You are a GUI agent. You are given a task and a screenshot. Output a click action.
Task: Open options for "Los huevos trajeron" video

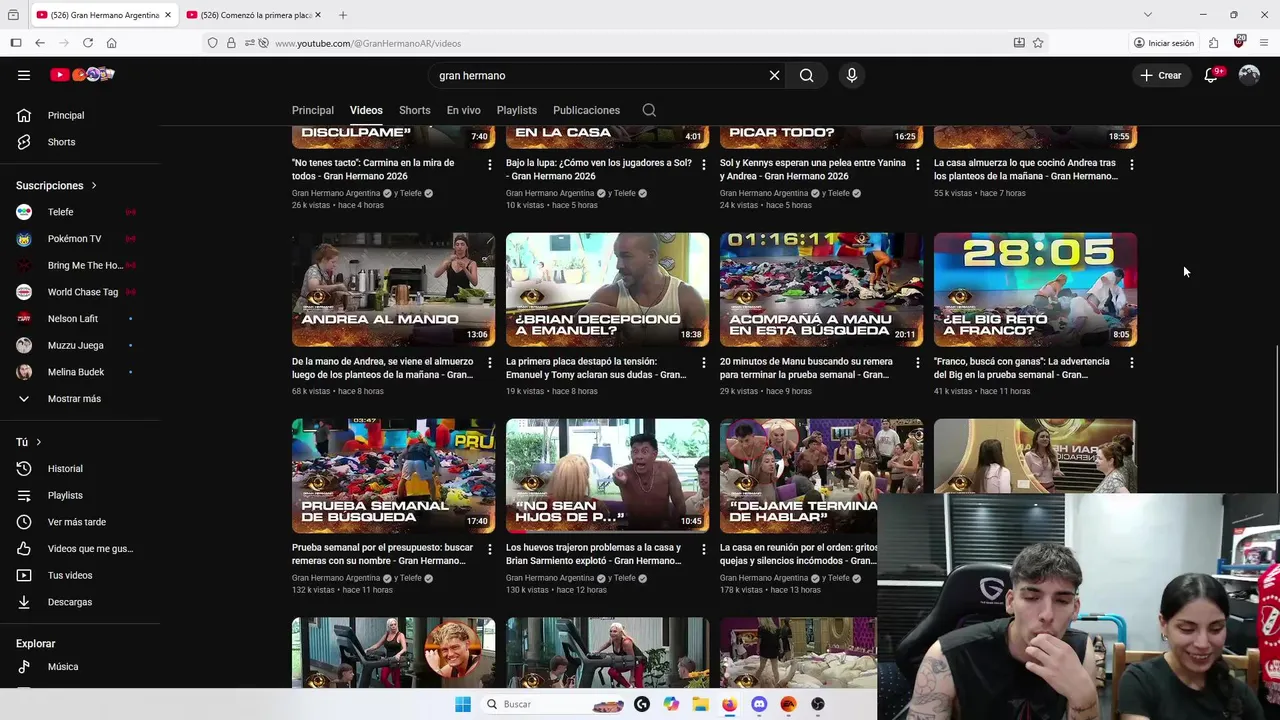pos(703,549)
